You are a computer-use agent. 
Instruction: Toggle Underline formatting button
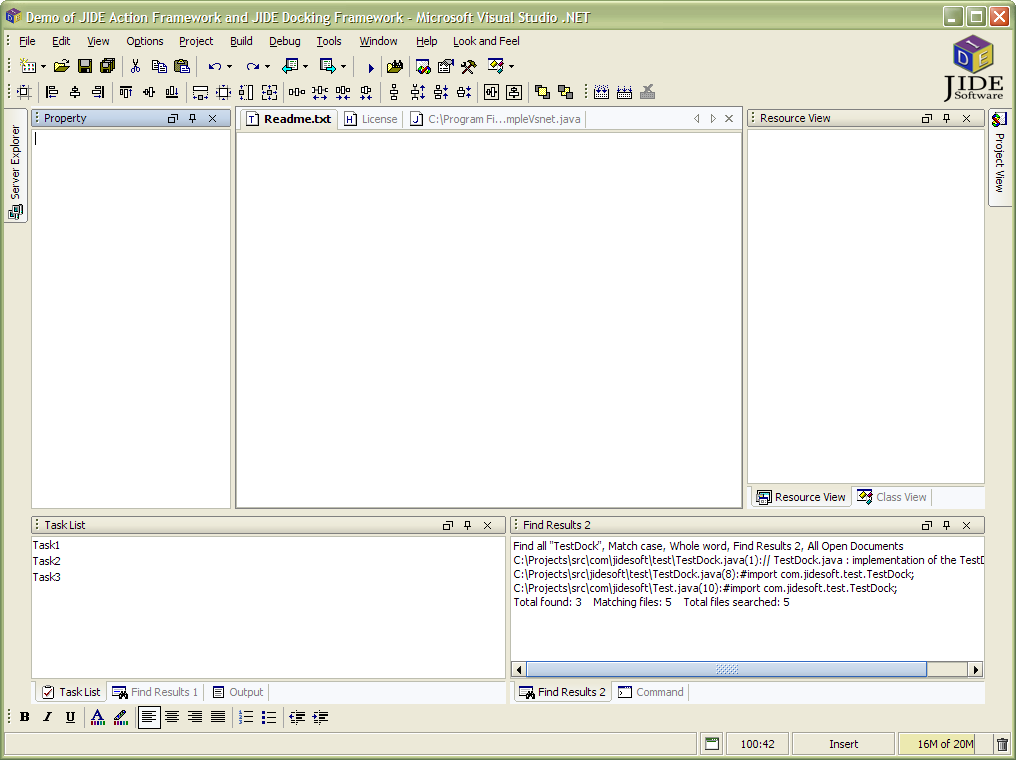[x=70, y=717]
